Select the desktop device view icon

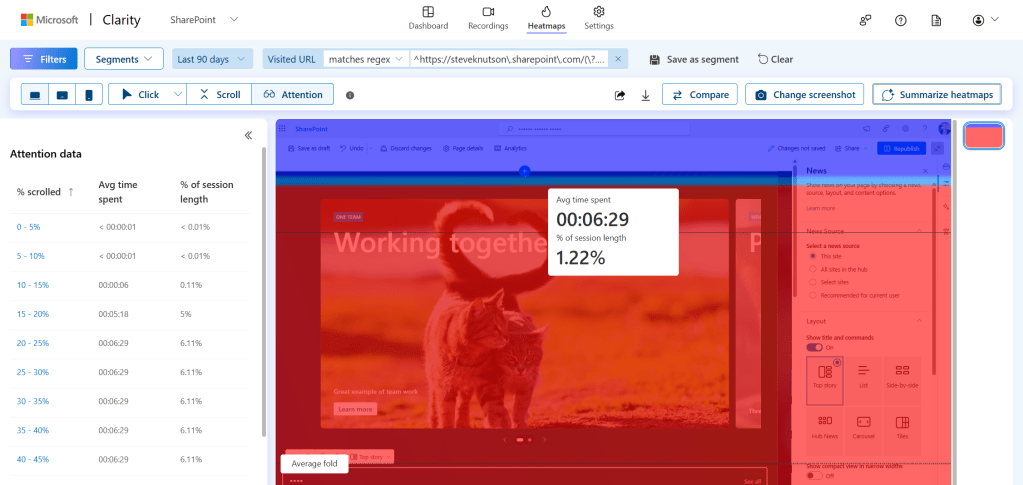click(x=35, y=95)
